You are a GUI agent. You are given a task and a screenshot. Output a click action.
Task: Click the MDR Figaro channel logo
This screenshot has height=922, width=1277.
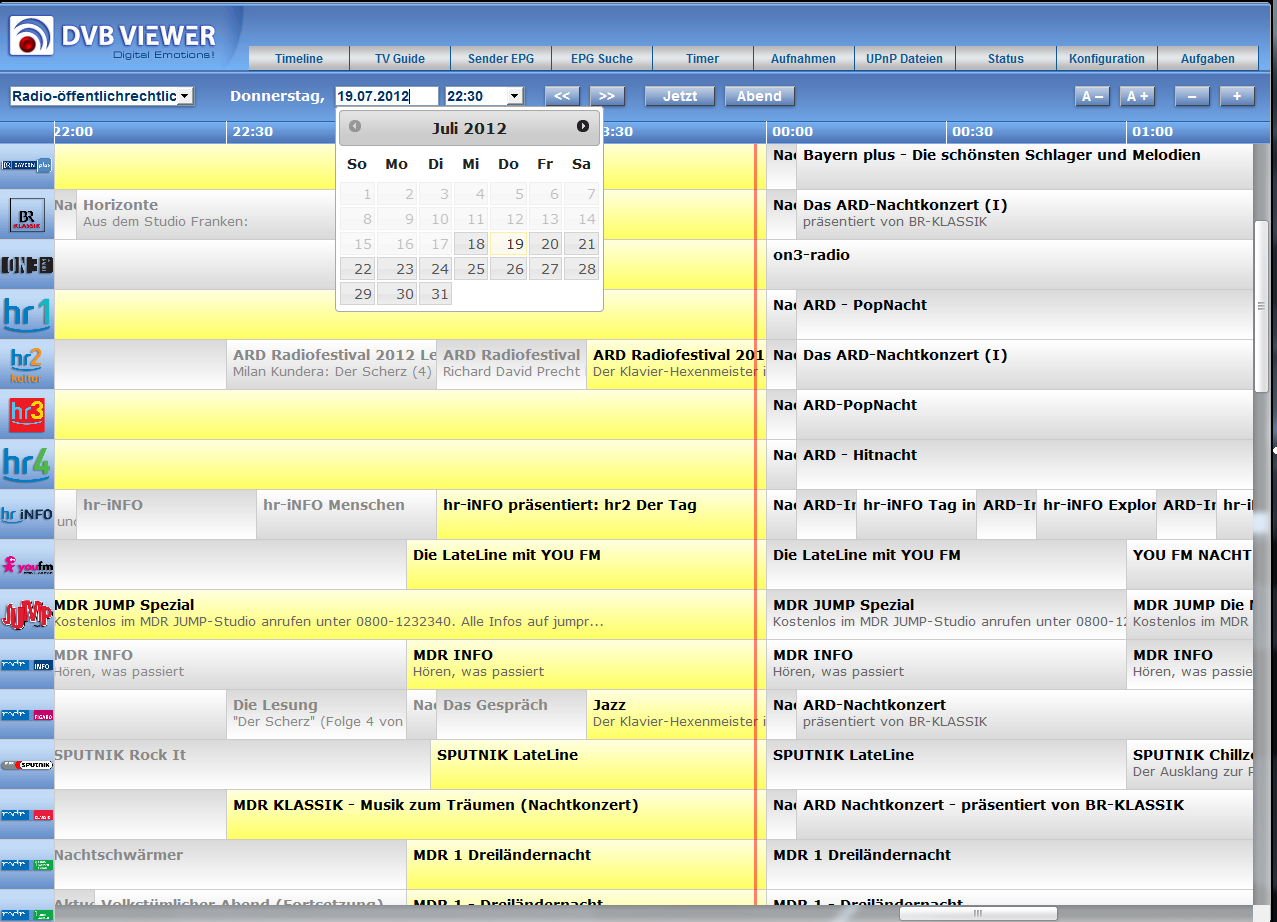click(27, 715)
